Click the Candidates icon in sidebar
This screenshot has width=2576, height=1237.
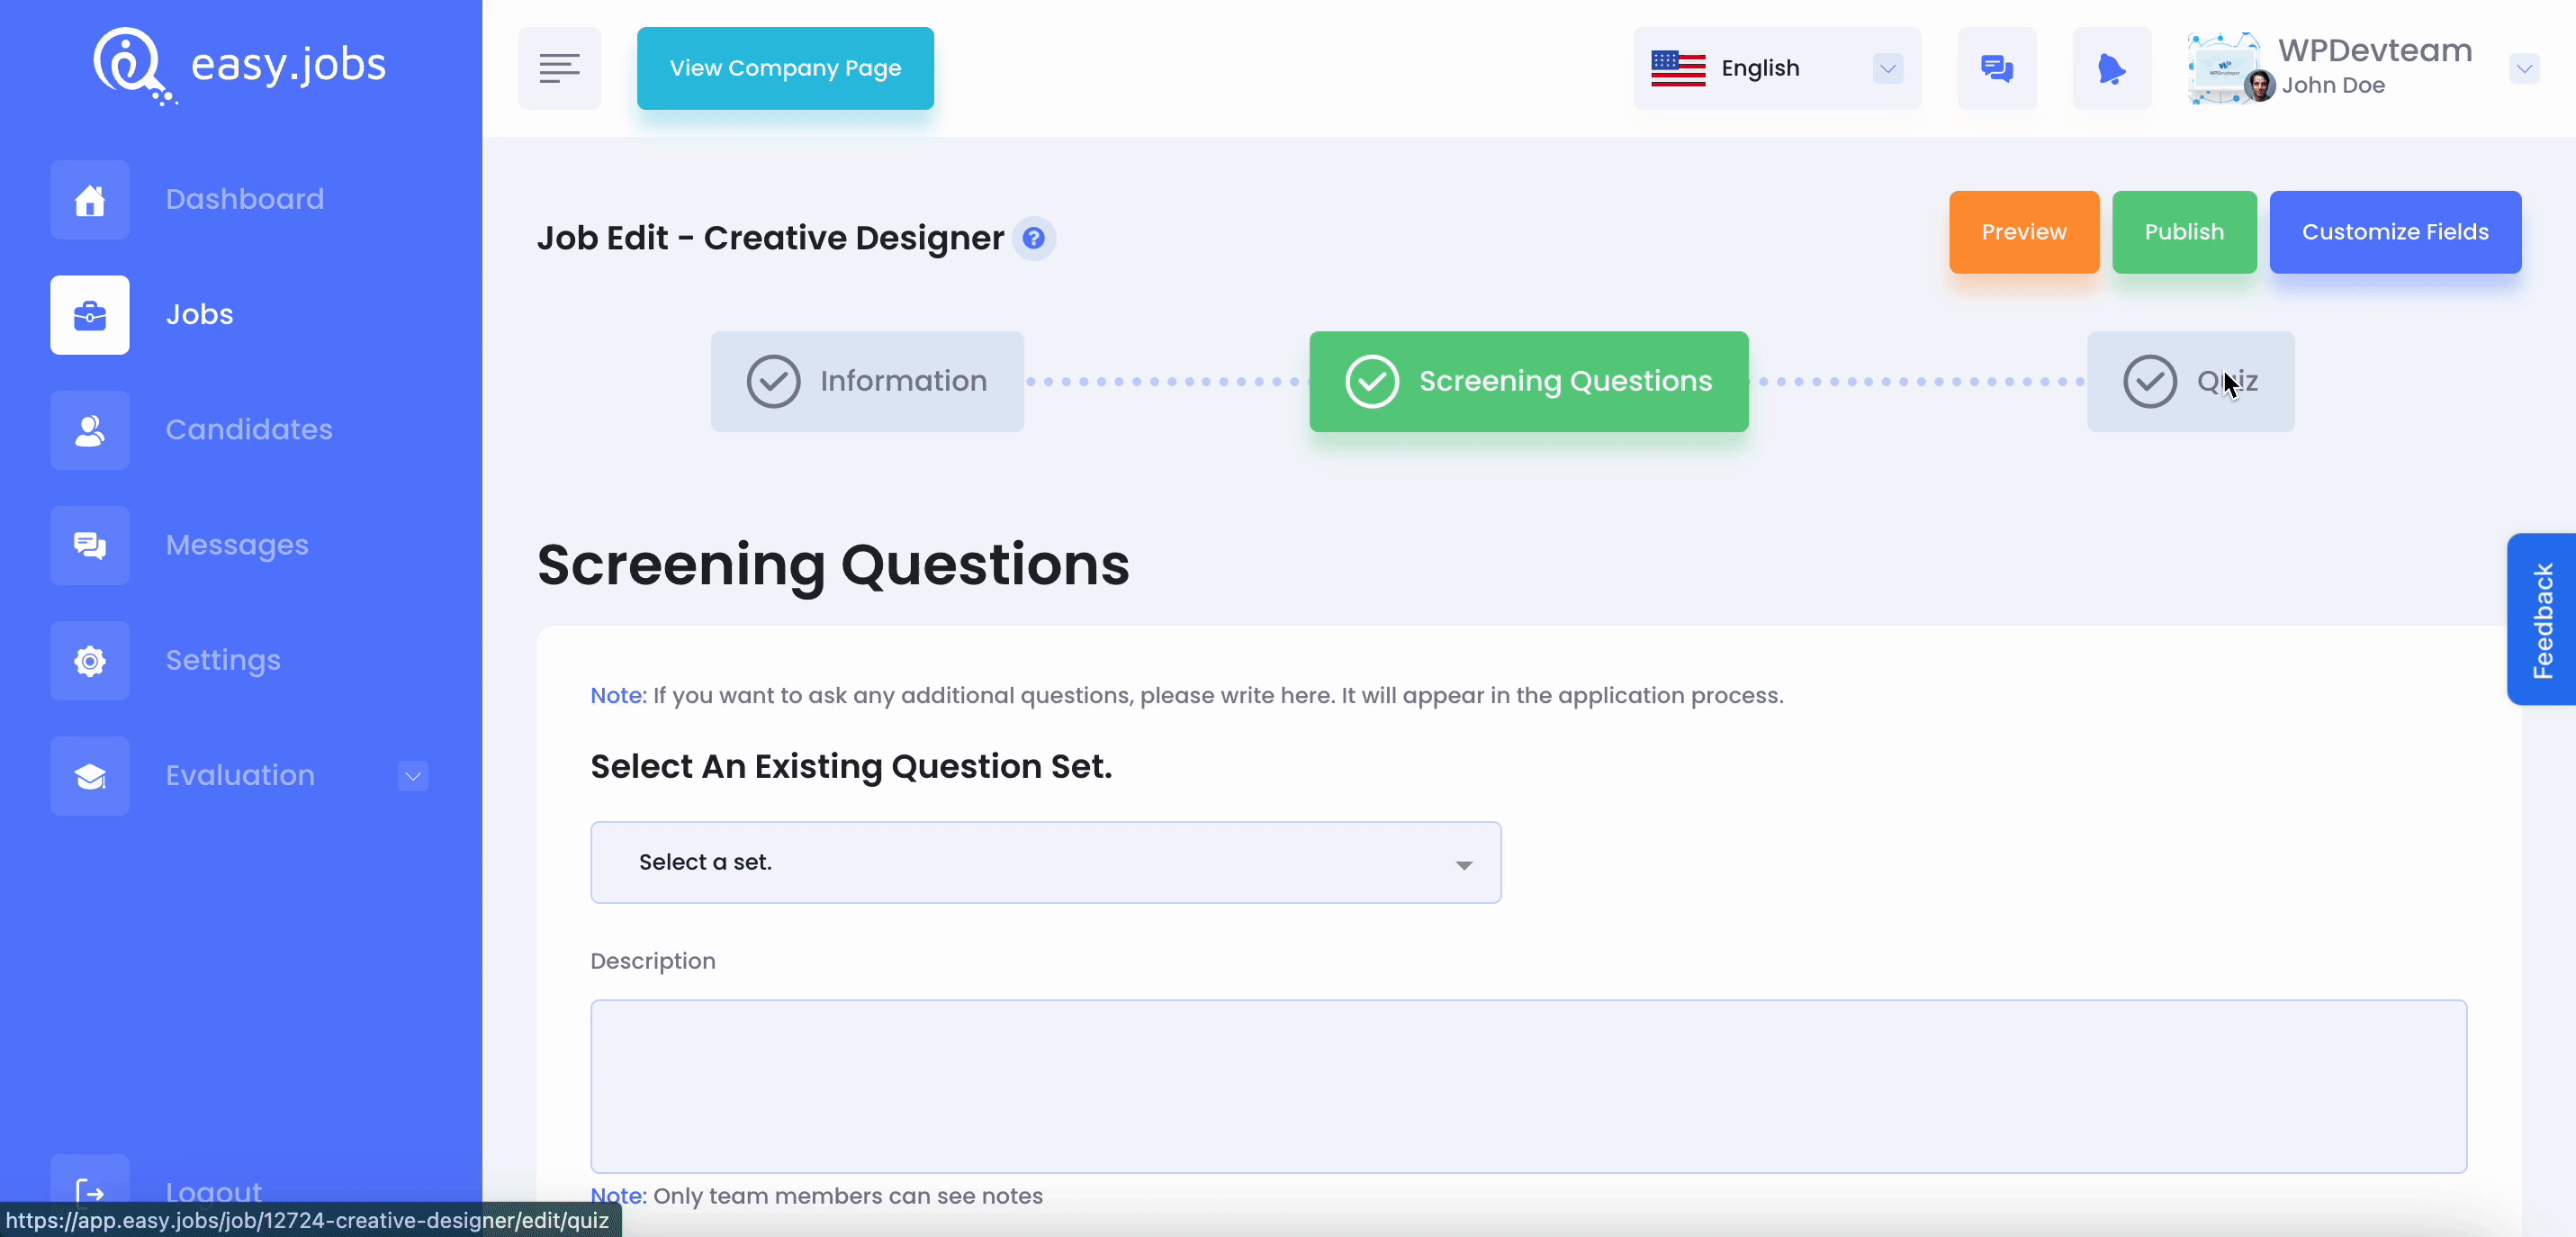point(90,429)
